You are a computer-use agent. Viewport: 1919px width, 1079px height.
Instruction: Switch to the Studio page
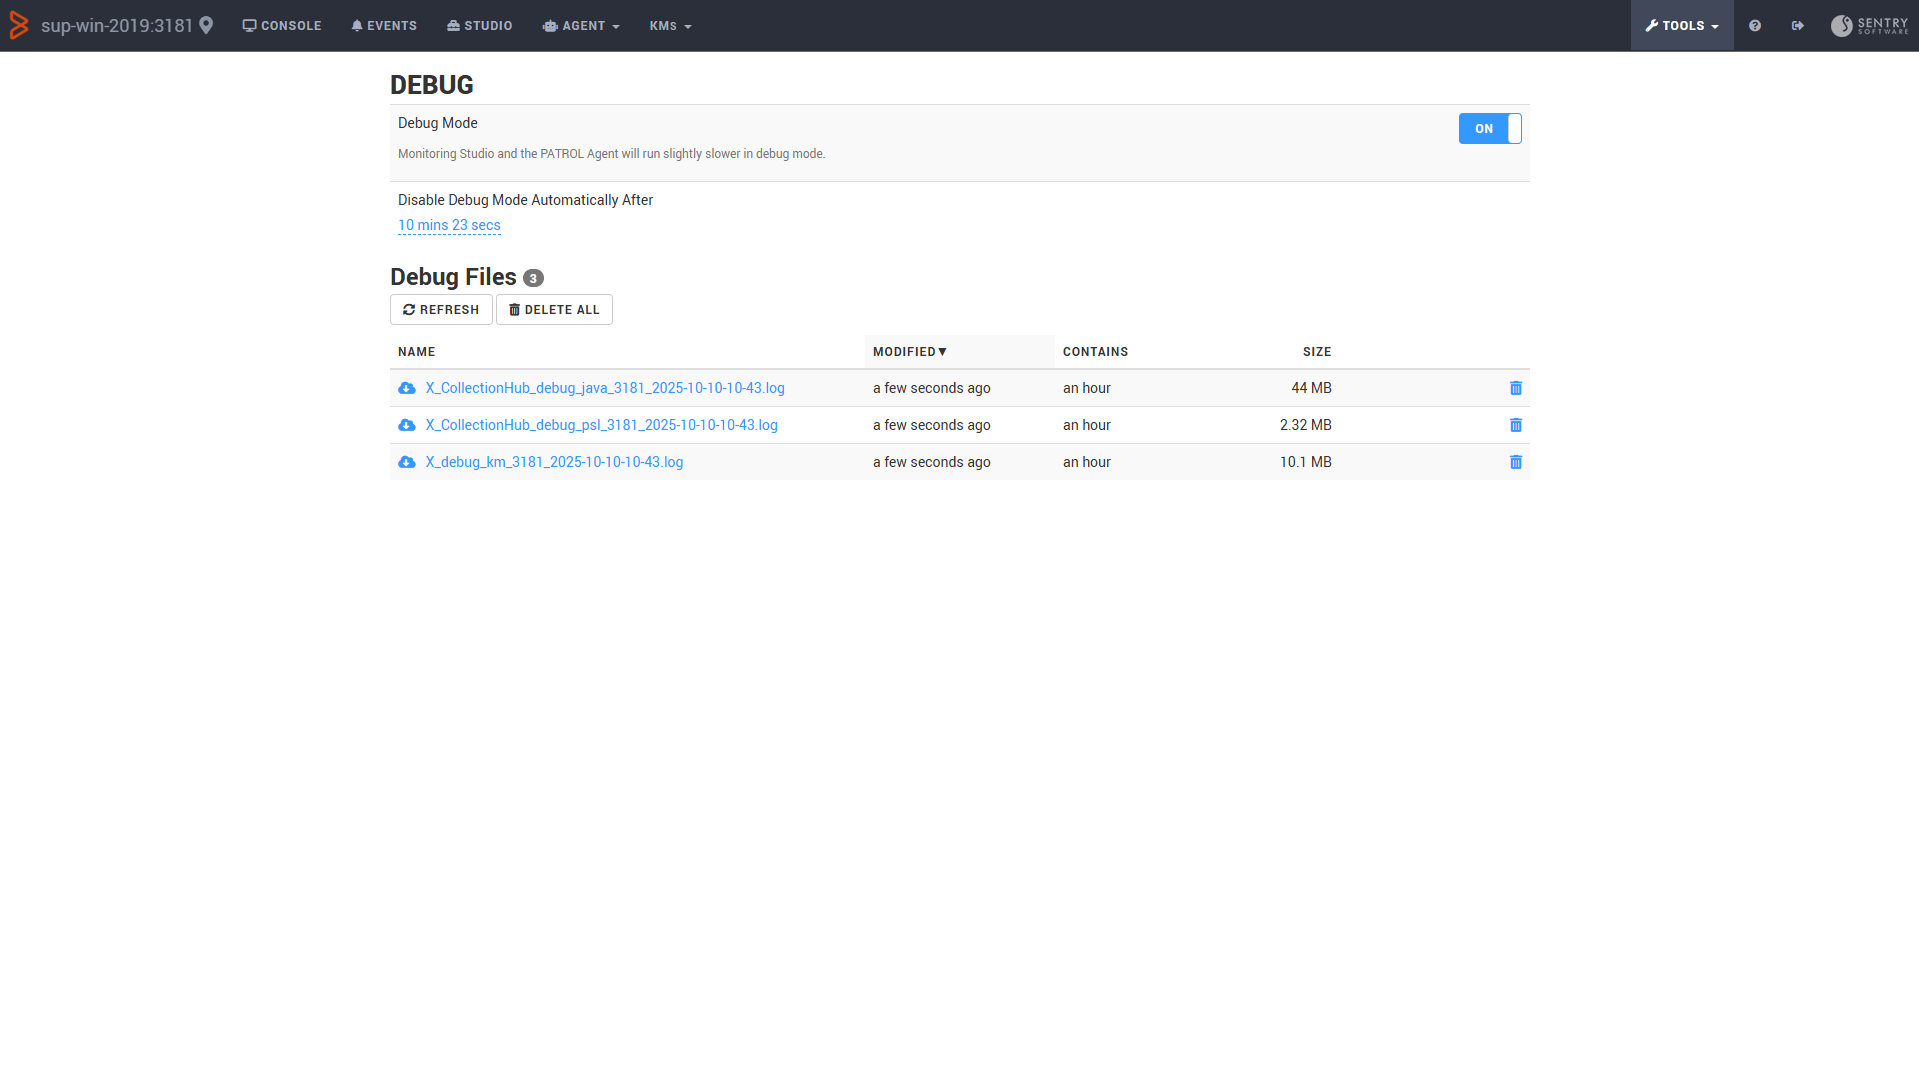click(x=479, y=26)
